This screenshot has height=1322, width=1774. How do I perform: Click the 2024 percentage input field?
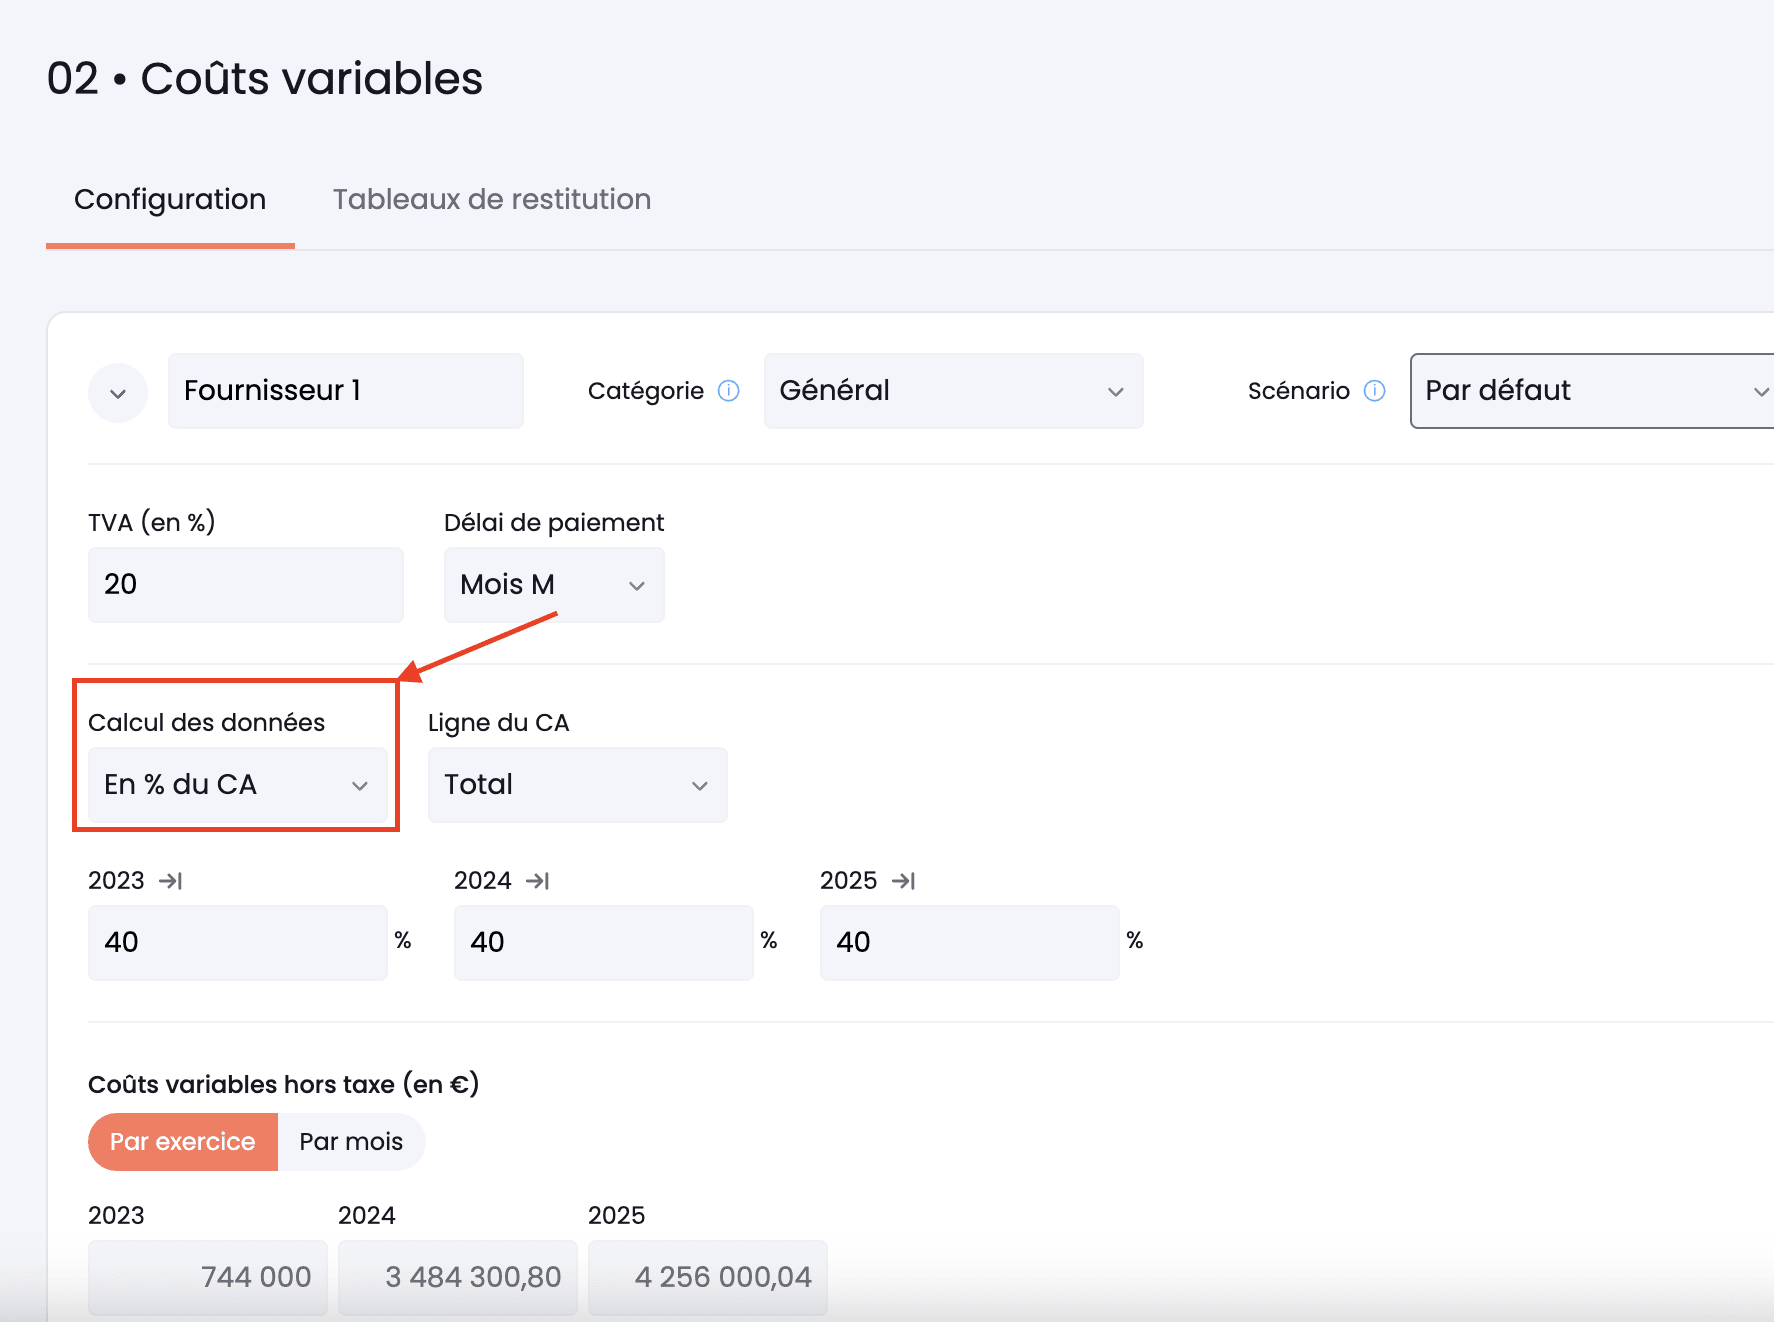point(604,943)
